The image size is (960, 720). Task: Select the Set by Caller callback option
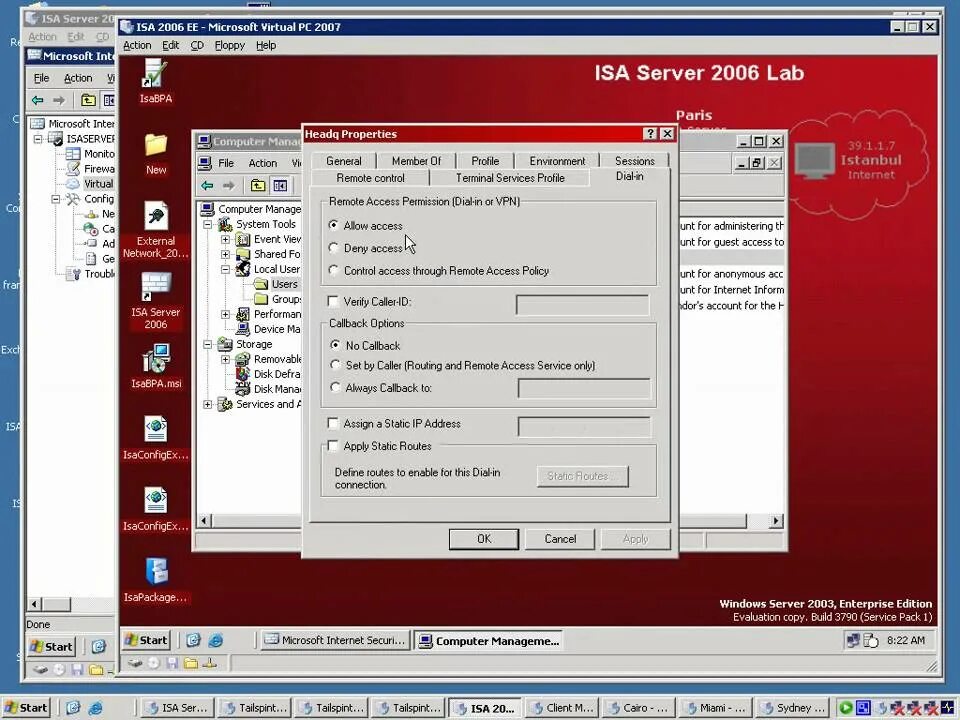click(x=335, y=365)
